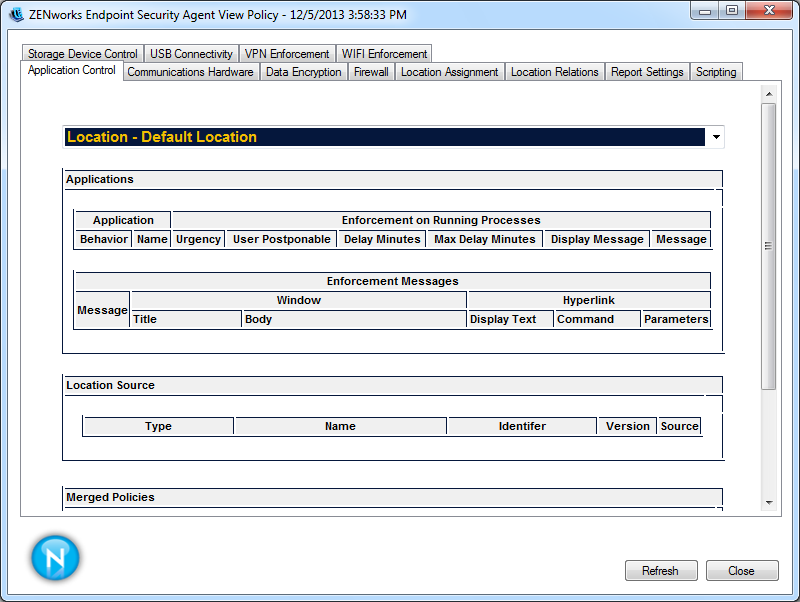
Task: Click the Window group header
Action: click(299, 300)
